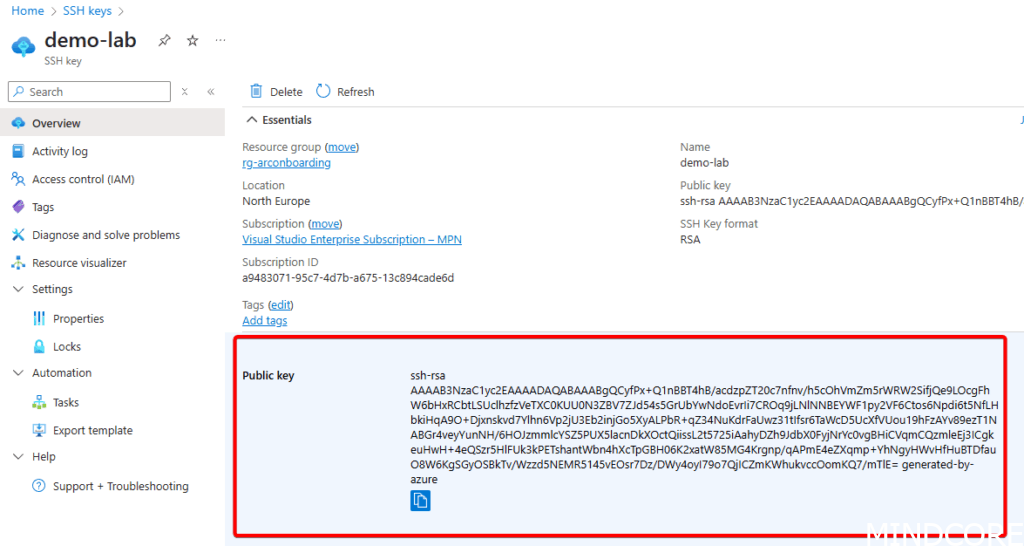This screenshot has height=546, width=1024.
Task: Collapse the Help group
Action: point(17,457)
